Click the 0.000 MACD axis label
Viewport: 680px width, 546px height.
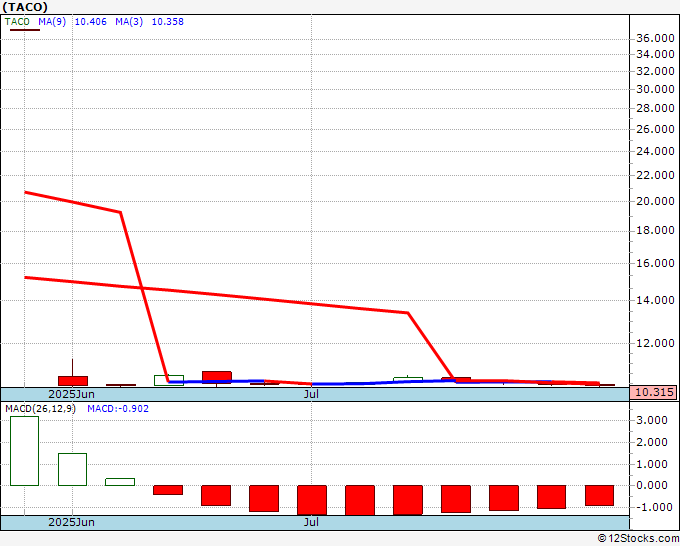coord(652,485)
